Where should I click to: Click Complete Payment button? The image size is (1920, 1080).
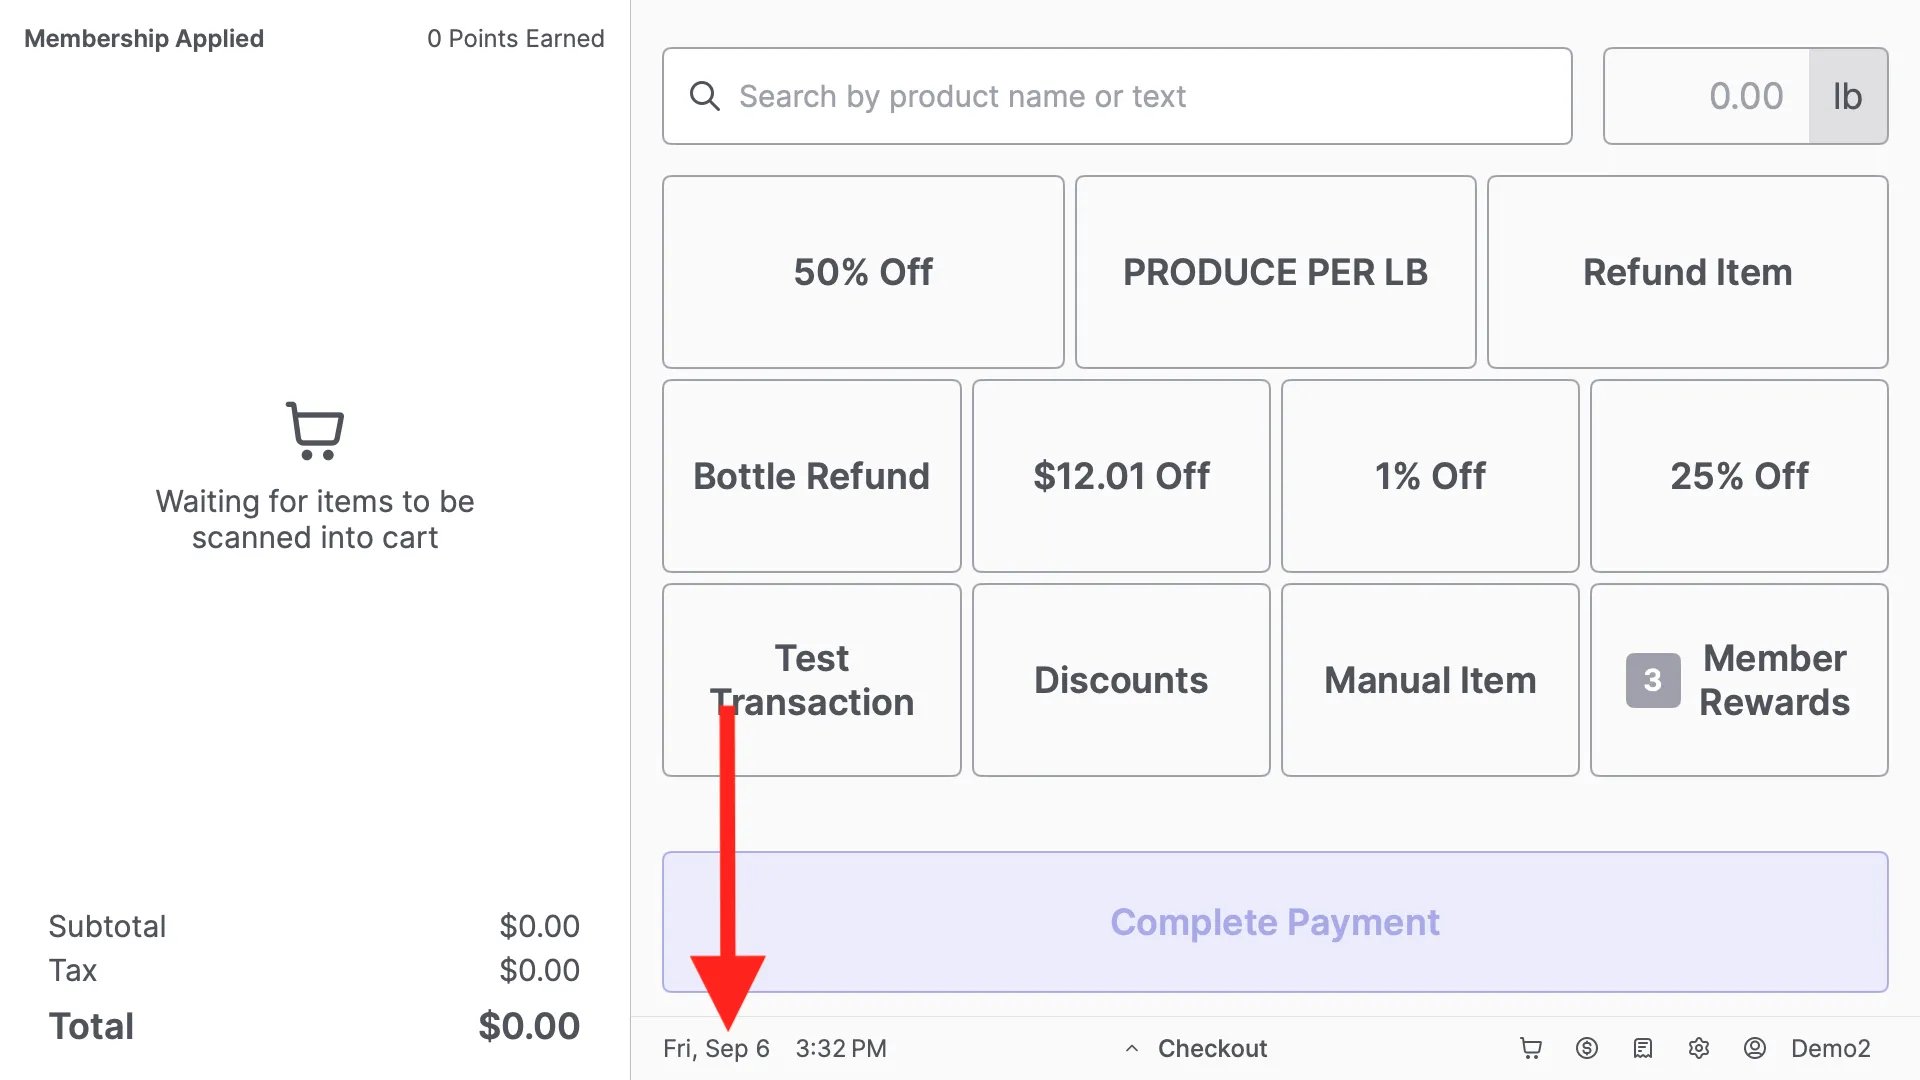(x=1275, y=922)
